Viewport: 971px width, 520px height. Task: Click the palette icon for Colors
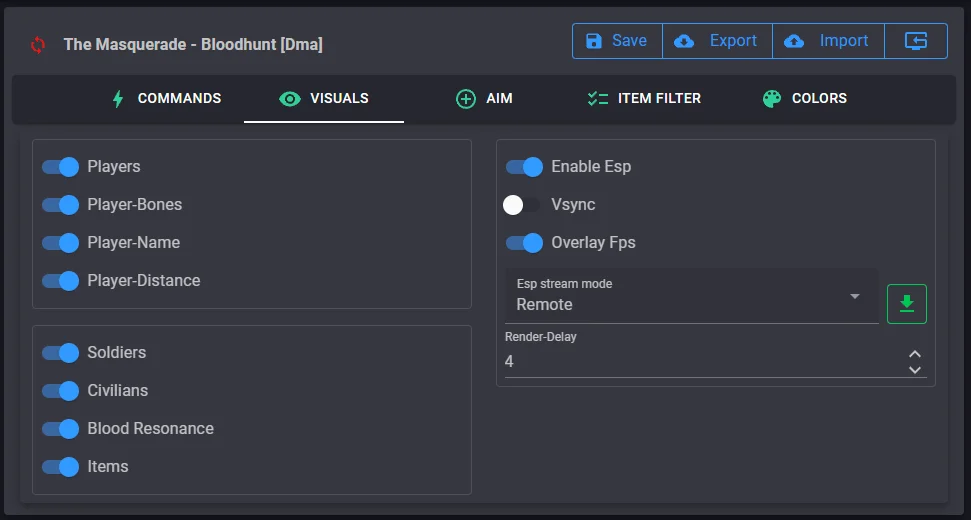771,99
